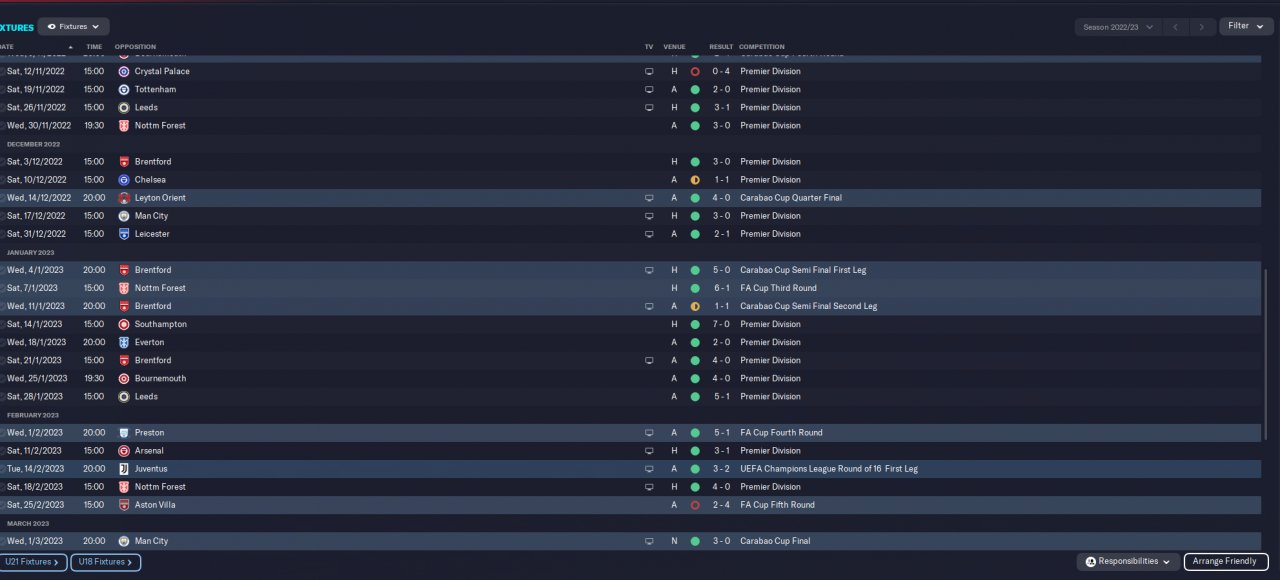Click the Juventus club badge
1280x580 pixels.
[124, 469]
